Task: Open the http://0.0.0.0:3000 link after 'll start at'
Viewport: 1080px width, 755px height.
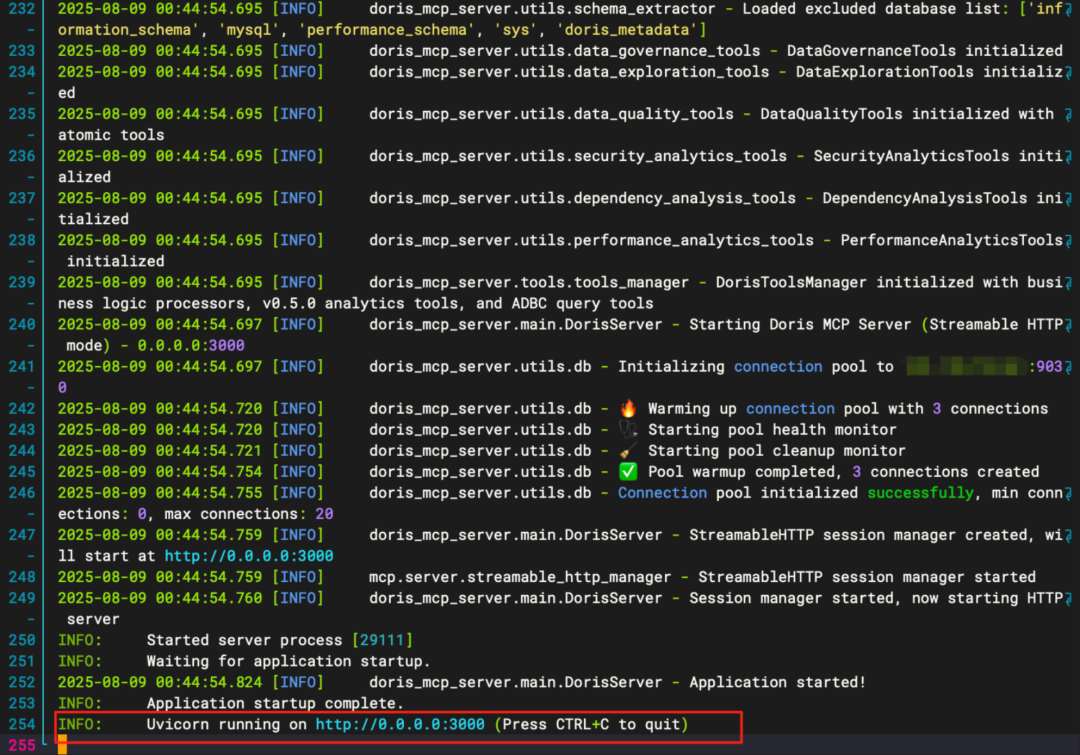Action: [249, 556]
